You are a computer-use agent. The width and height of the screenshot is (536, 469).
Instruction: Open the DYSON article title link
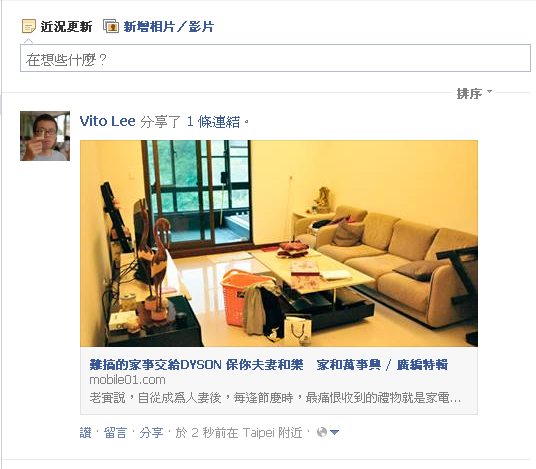269,365
